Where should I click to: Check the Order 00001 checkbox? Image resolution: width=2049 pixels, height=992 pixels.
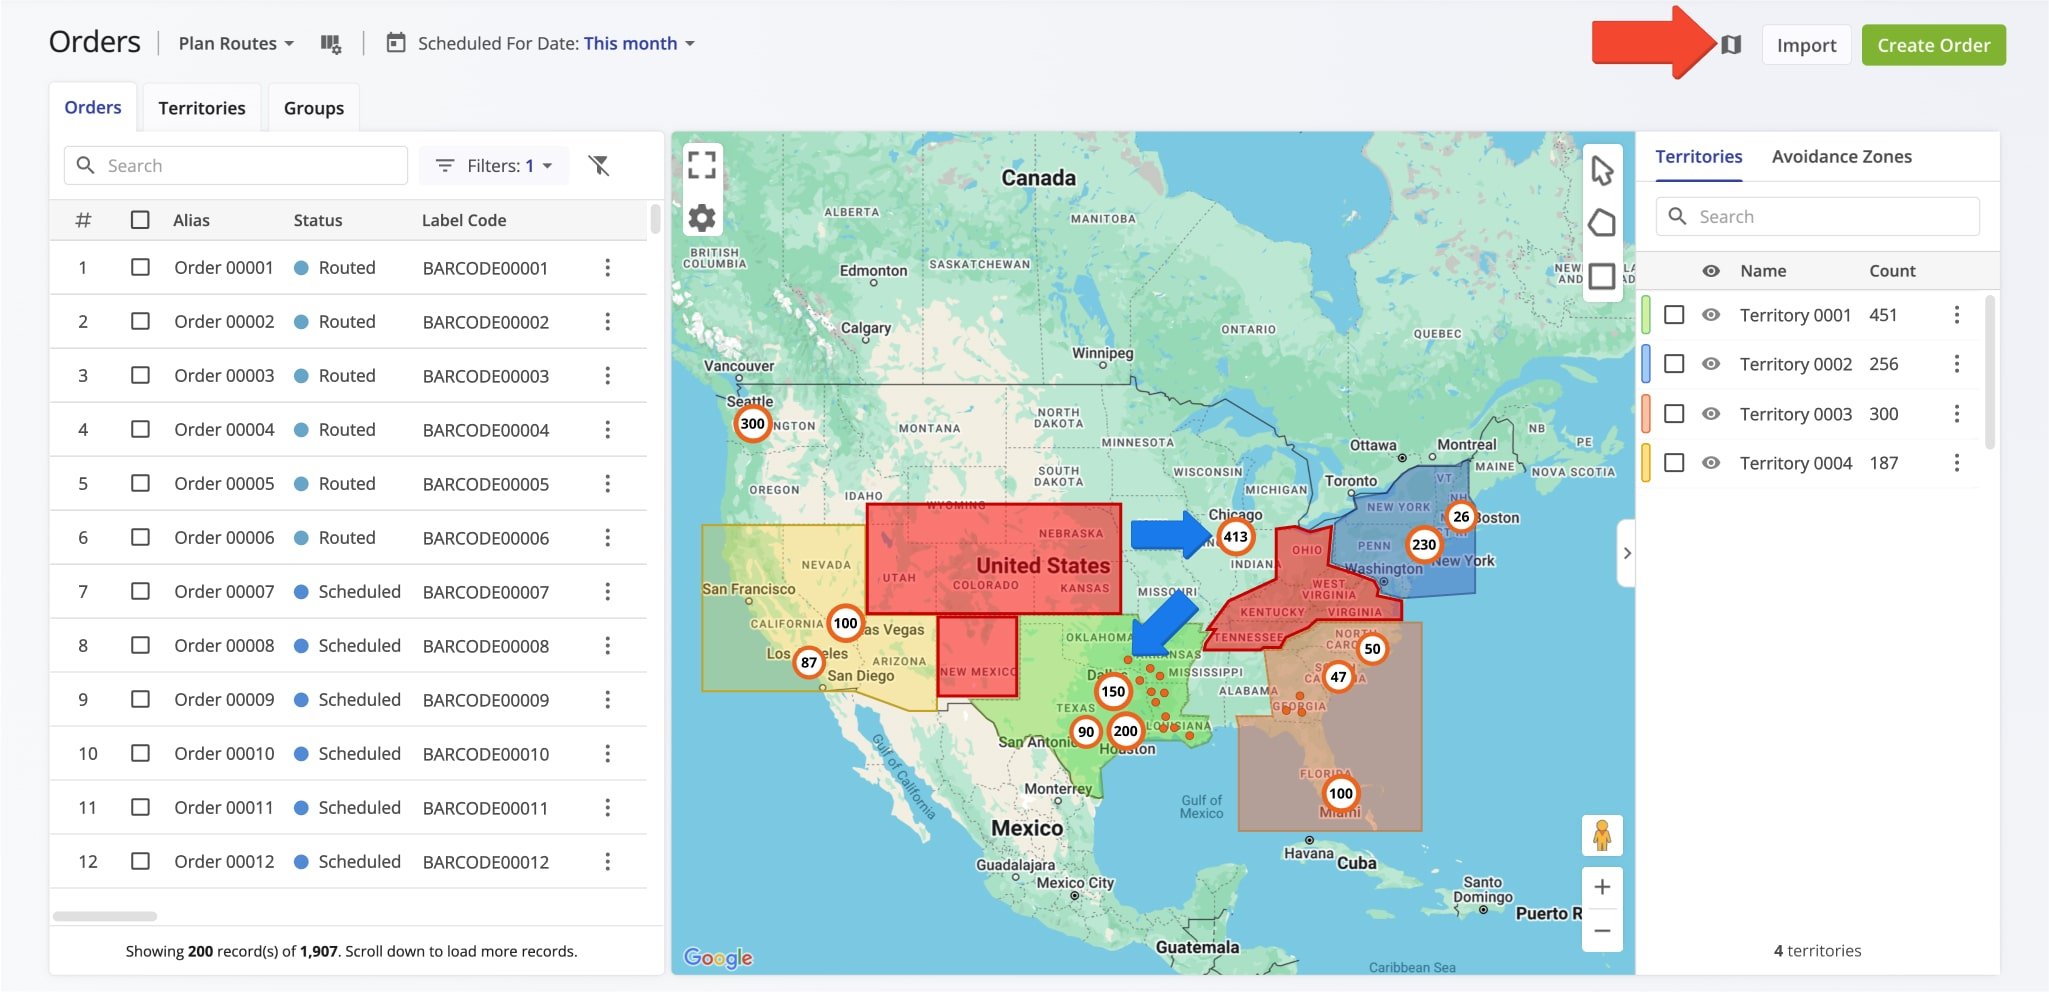click(x=140, y=268)
